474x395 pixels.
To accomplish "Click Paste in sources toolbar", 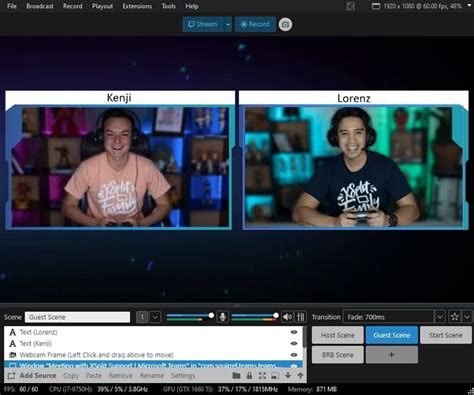I will pyautogui.click(x=93, y=376).
